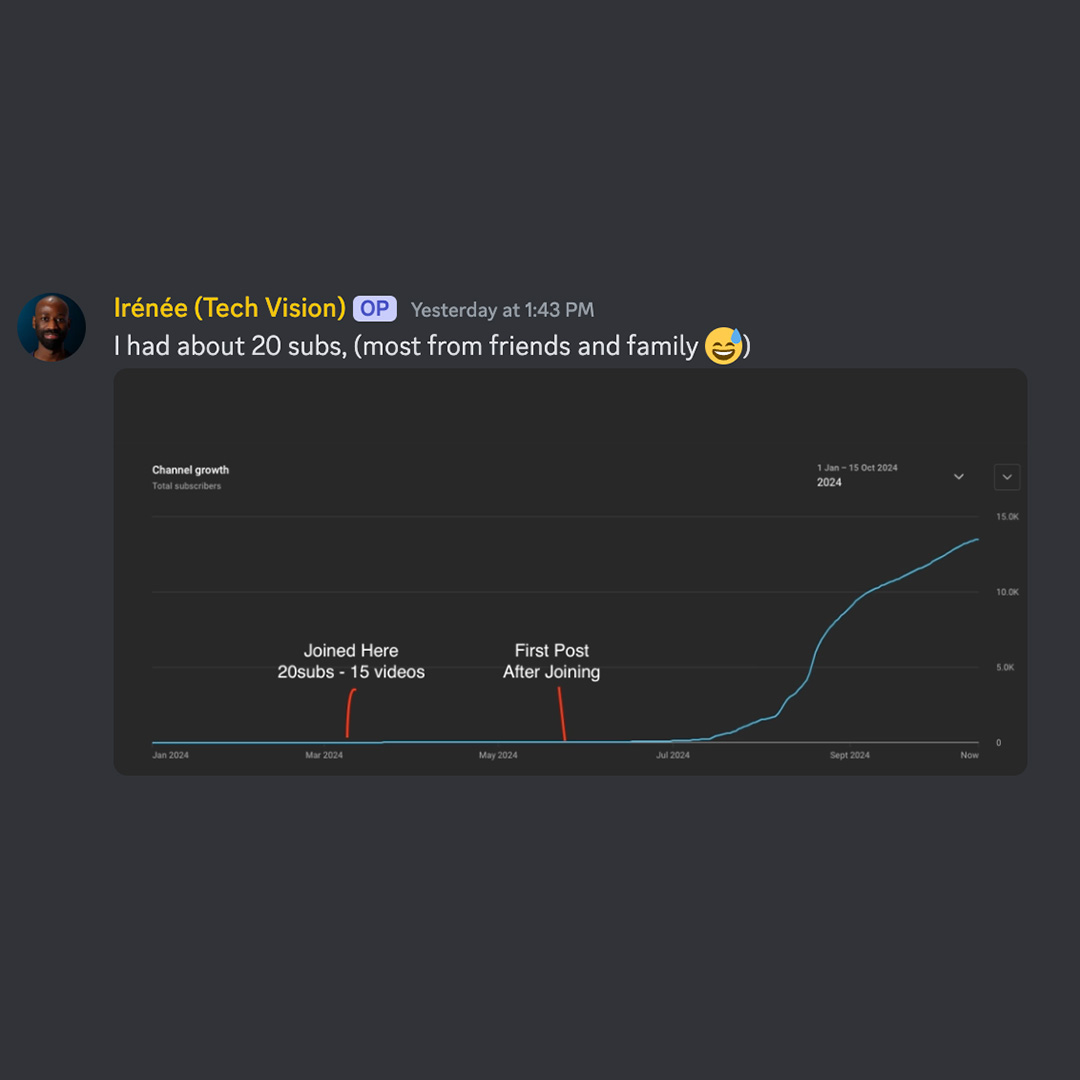The height and width of the screenshot is (1080, 1080).
Task: Select the Channel growth heading
Action: [190, 470]
